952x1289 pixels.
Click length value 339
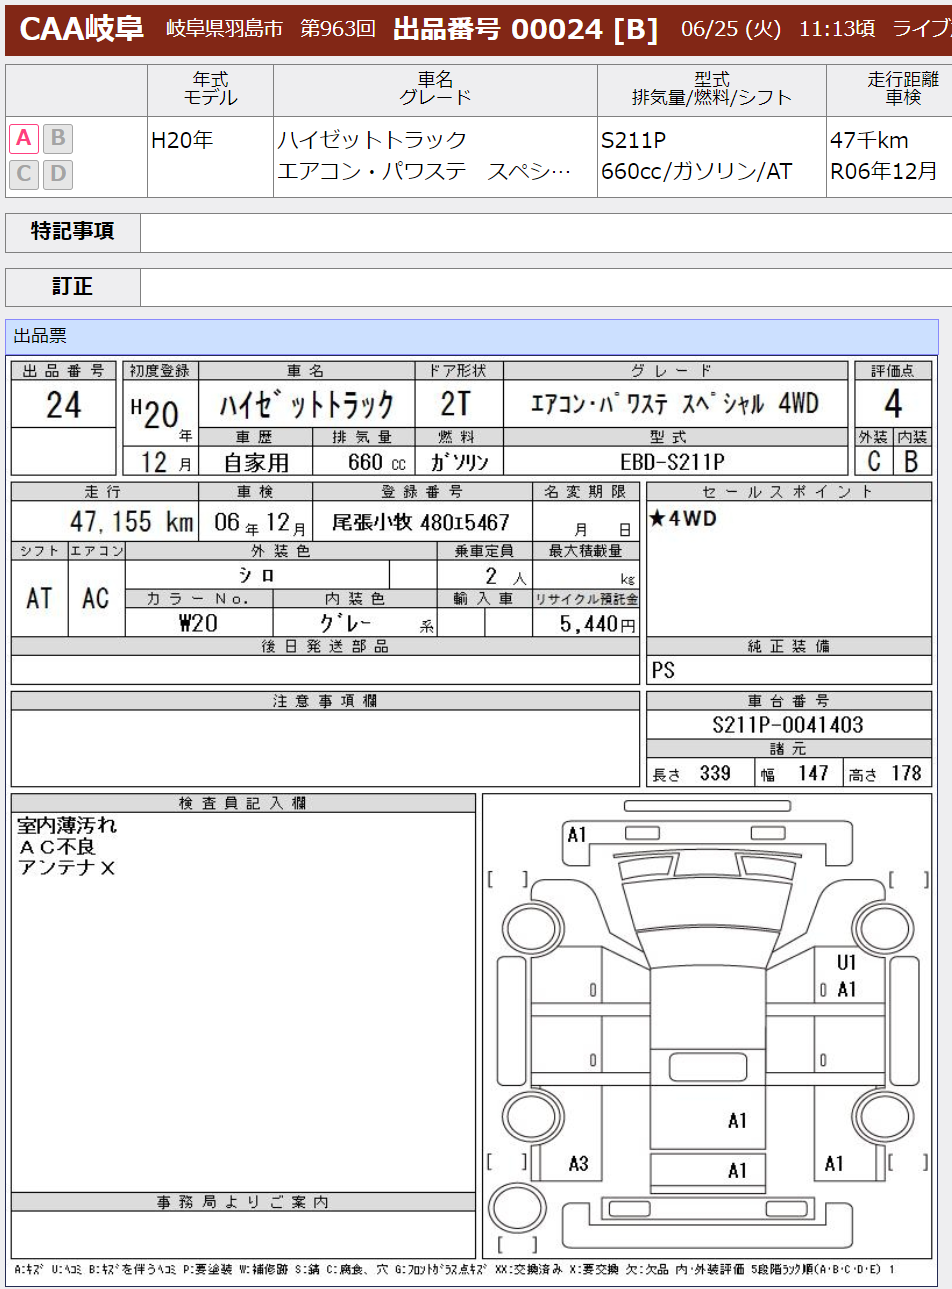[715, 773]
